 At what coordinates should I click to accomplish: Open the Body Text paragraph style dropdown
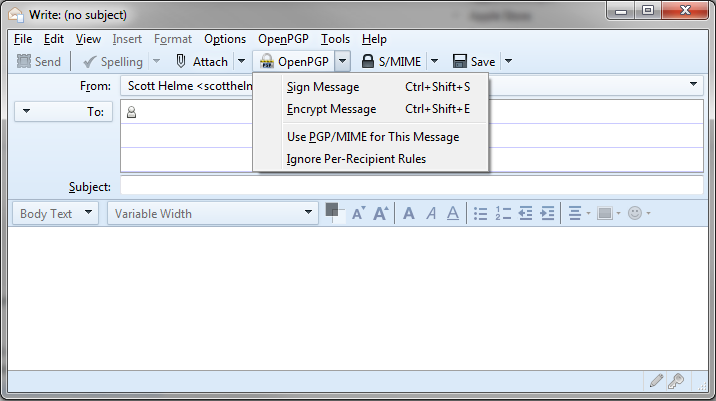tap(55, 213)
